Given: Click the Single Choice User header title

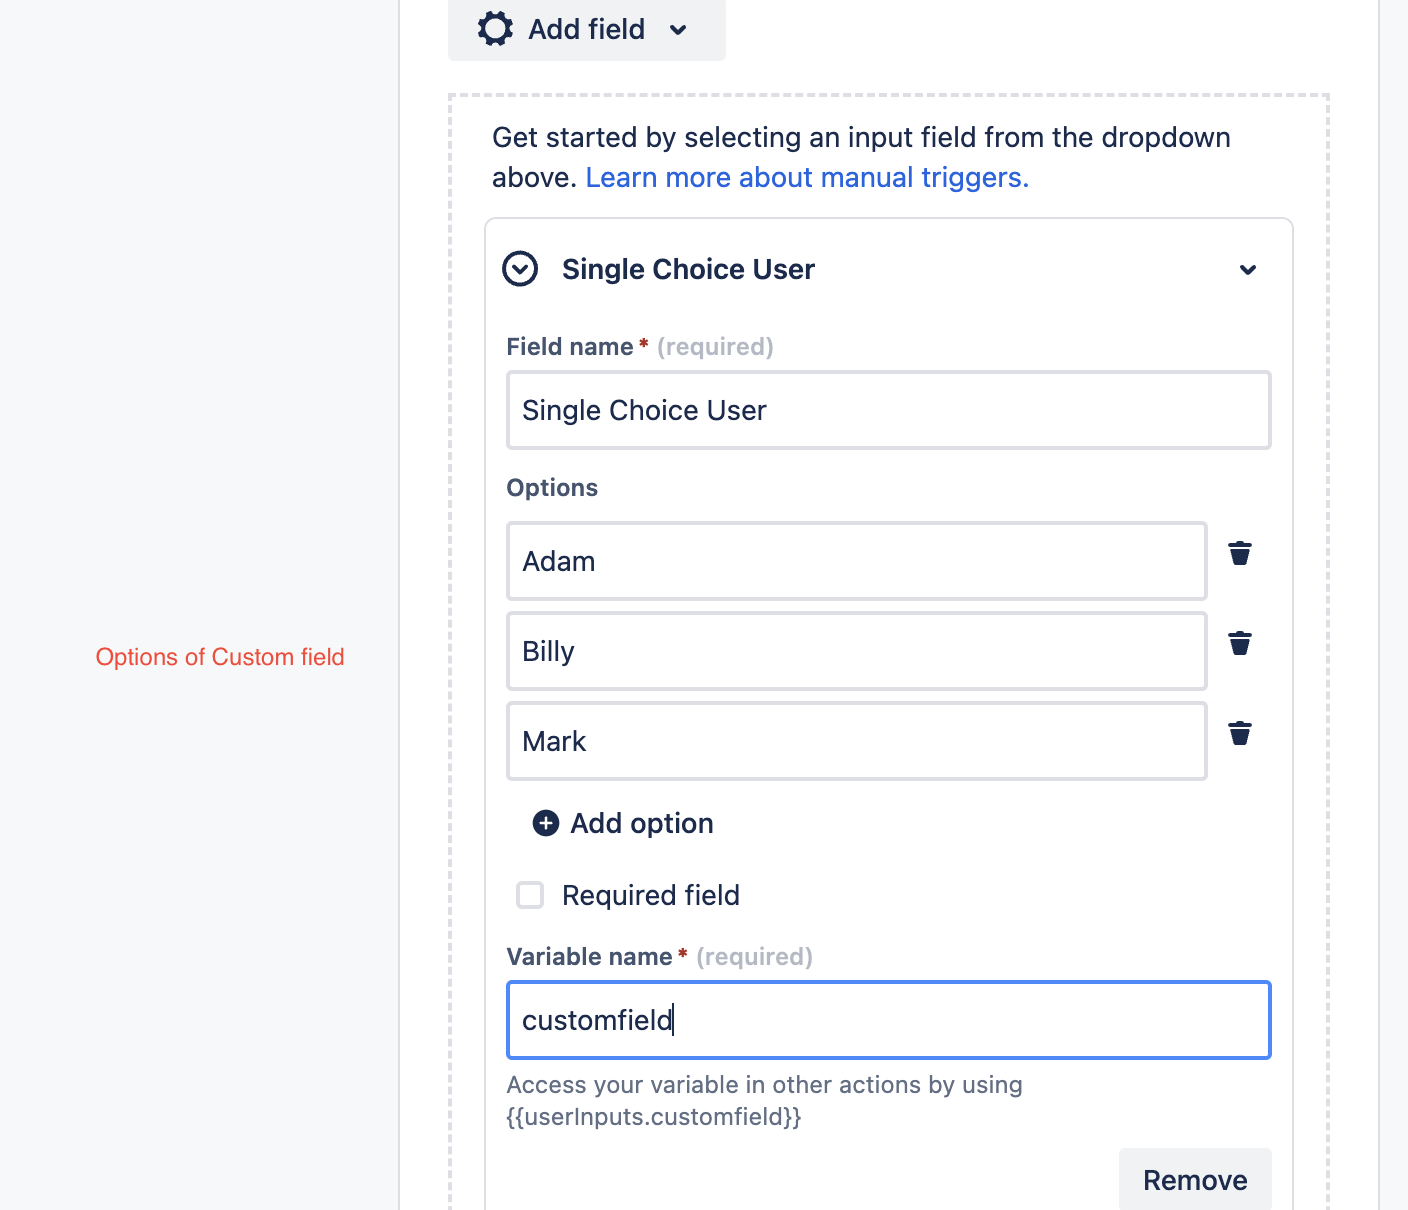Looking at the screenshot, I should (688, 269).
